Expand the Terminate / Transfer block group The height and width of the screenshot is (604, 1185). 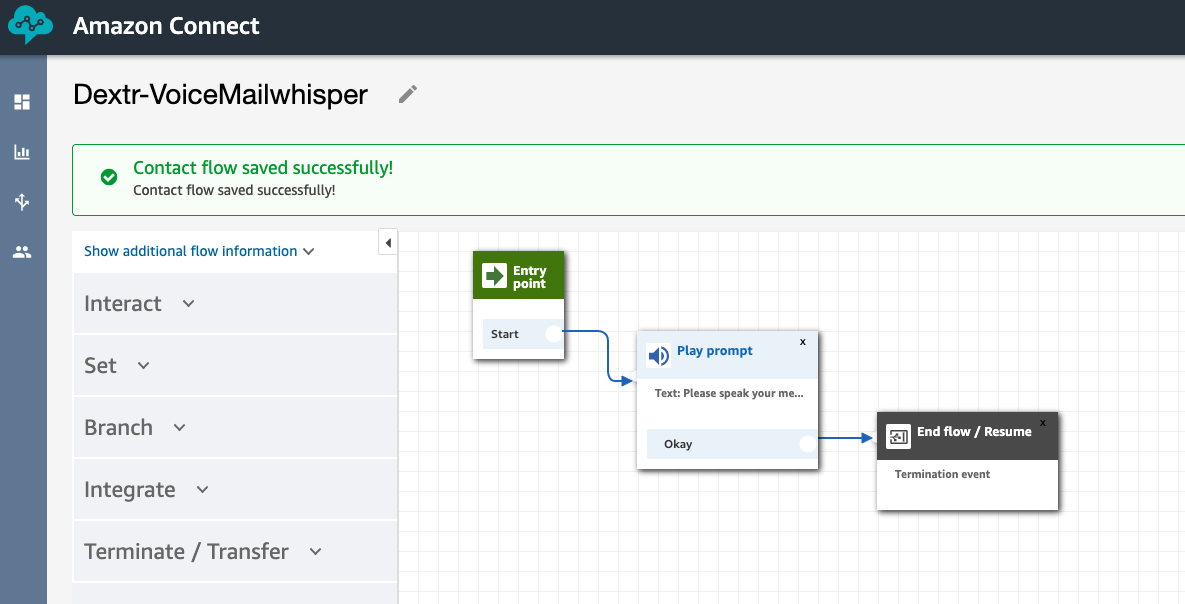coord(235,551)
